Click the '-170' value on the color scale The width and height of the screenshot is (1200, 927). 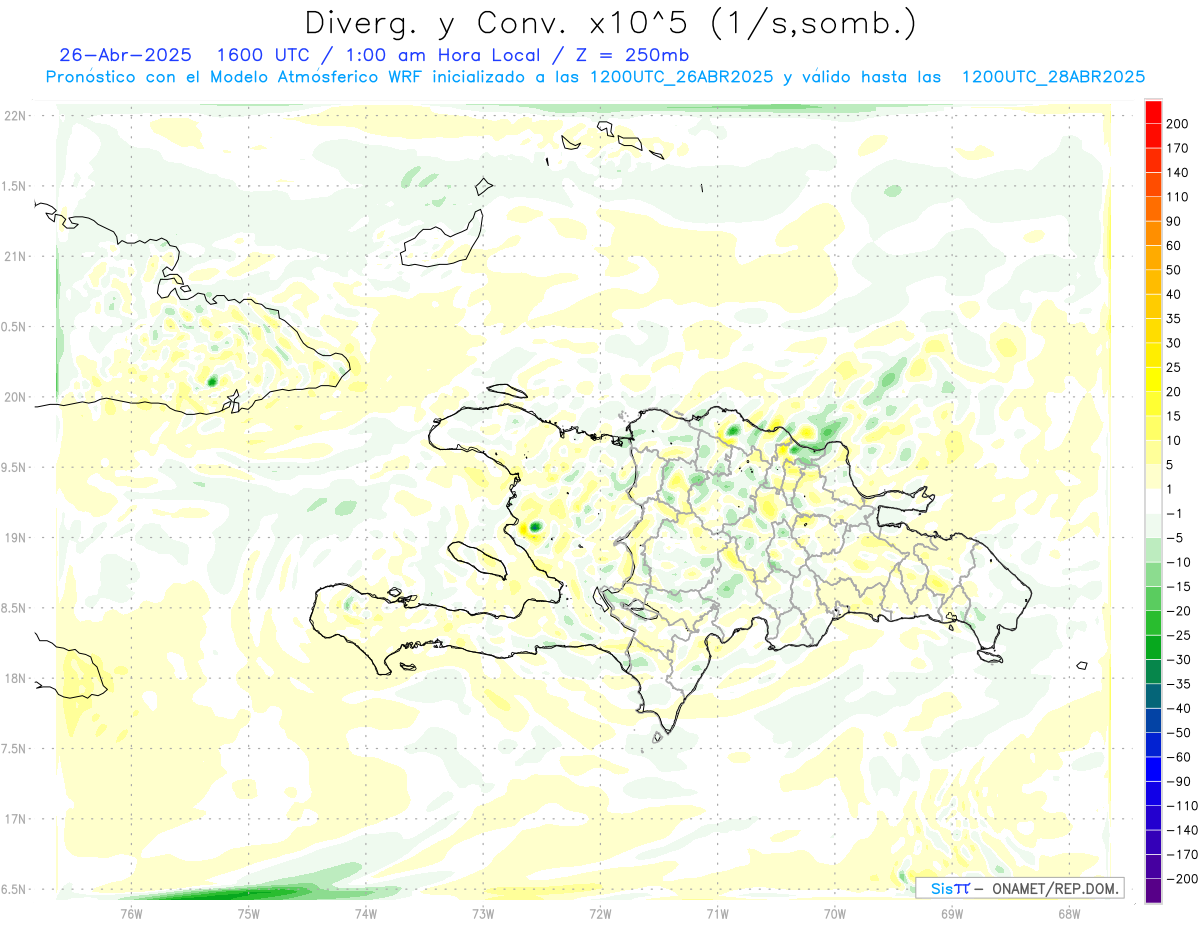click(x=1181, y=854)
